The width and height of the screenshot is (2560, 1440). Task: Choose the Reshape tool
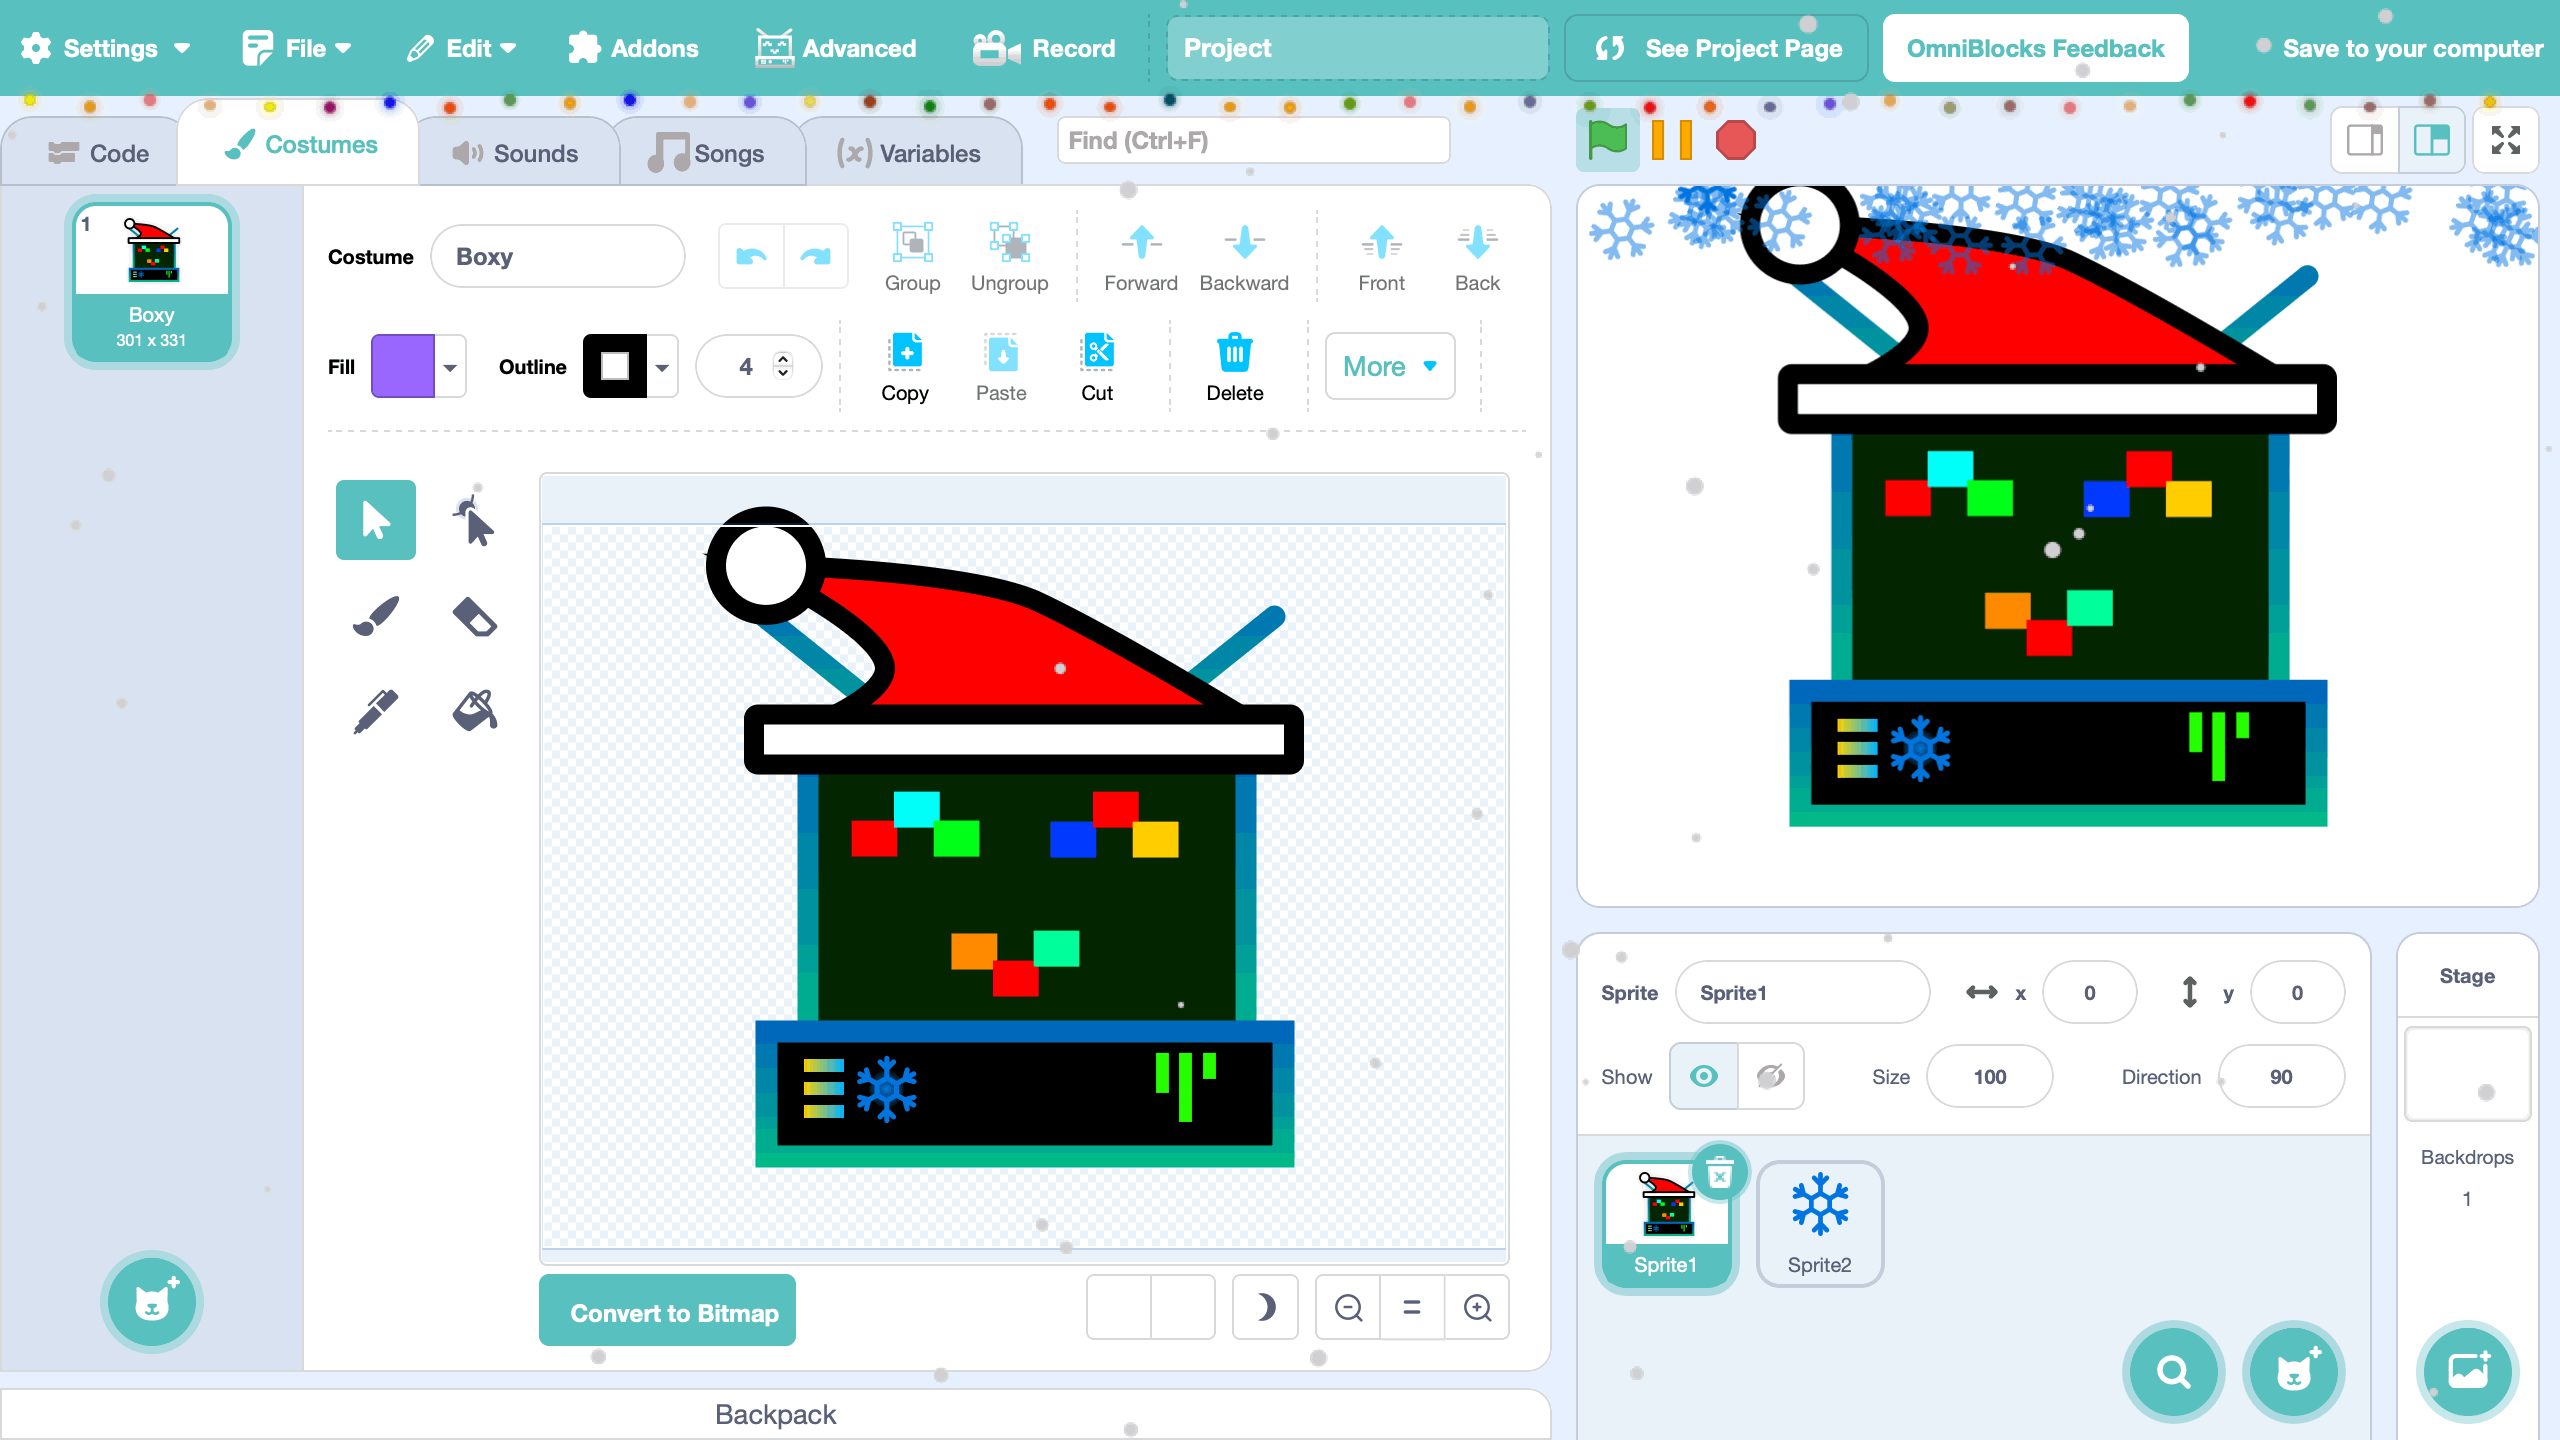pyautogui.click(x=474, y=521)
